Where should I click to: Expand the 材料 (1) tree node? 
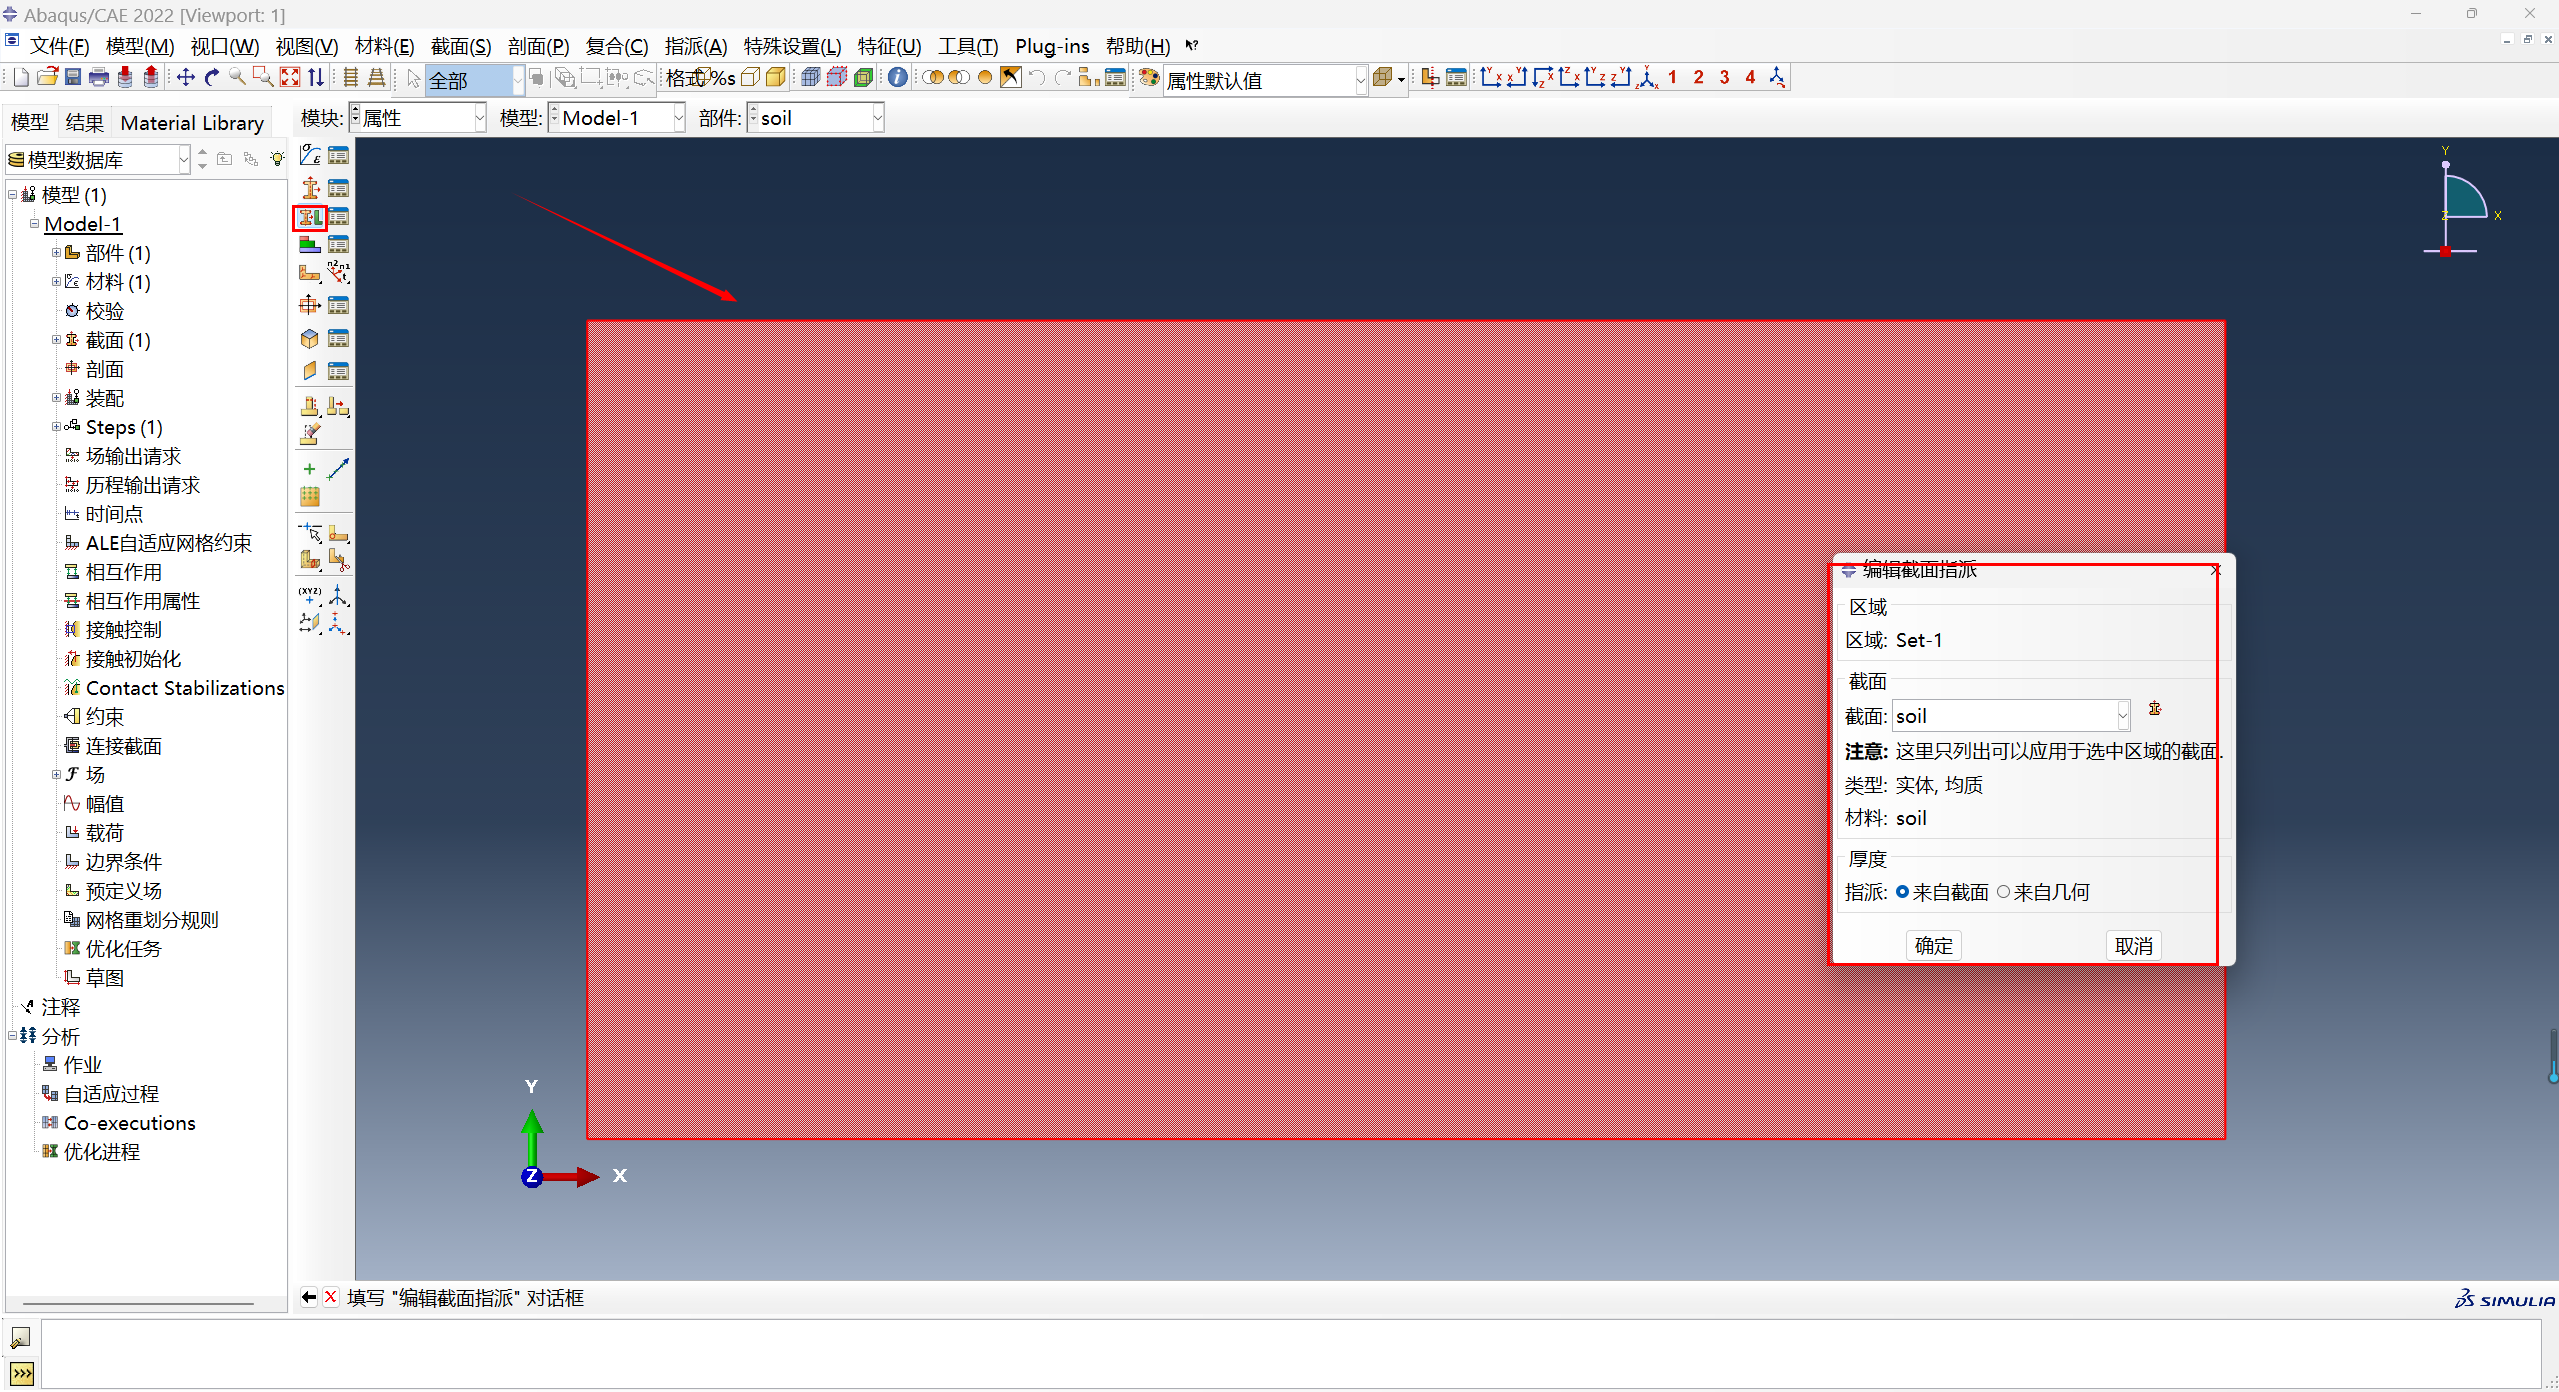pos(56,282)
